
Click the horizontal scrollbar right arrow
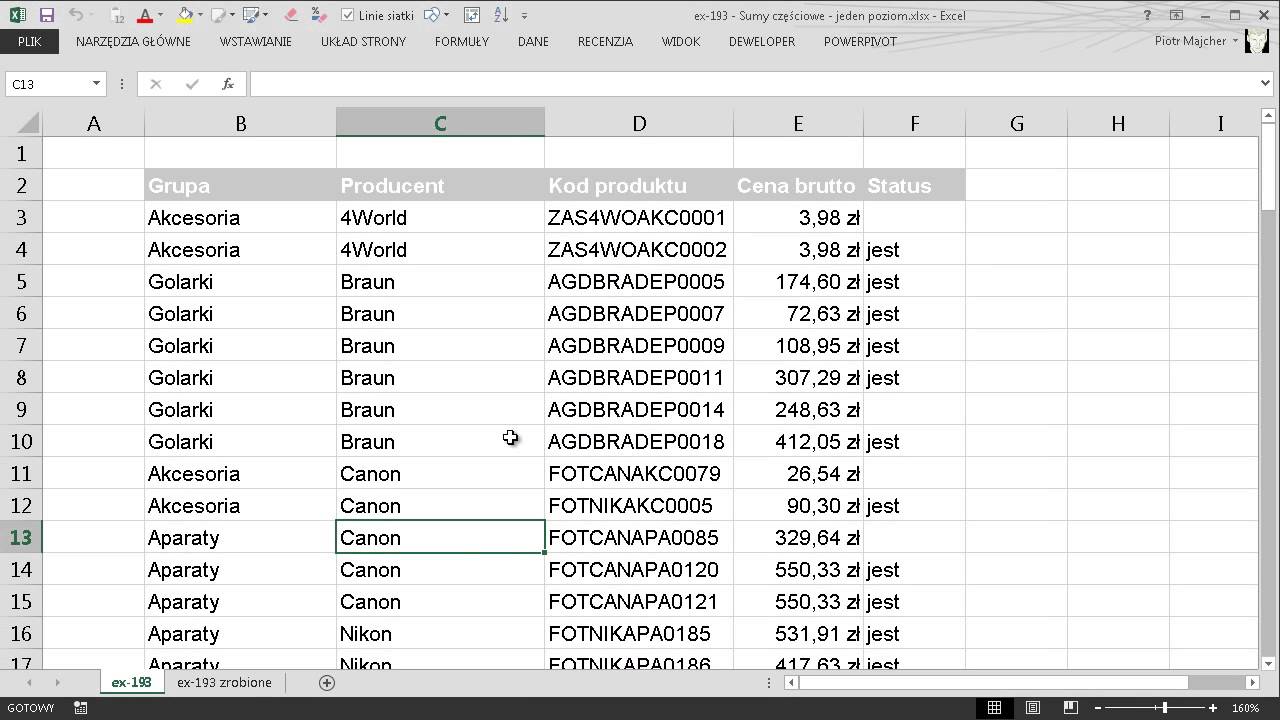pyautogui.click(x=1252, y=682)
